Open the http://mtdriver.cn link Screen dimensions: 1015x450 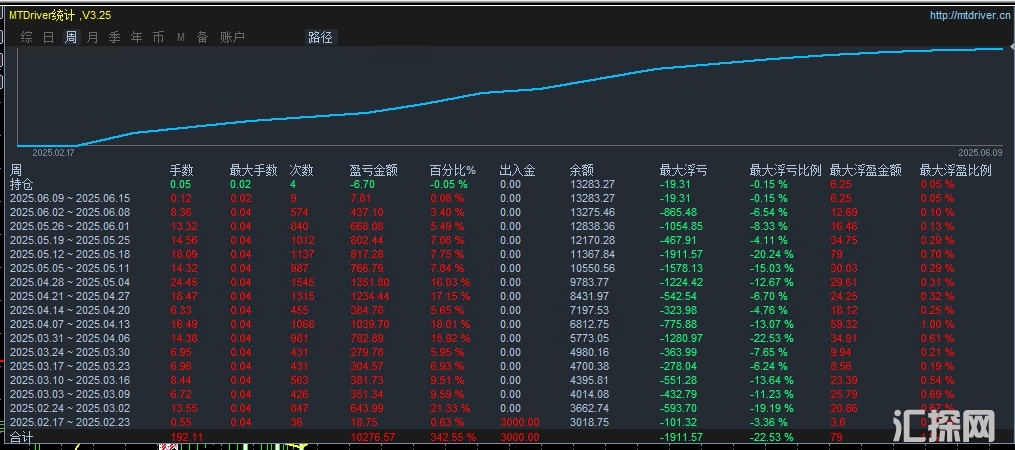click(969, 16)
